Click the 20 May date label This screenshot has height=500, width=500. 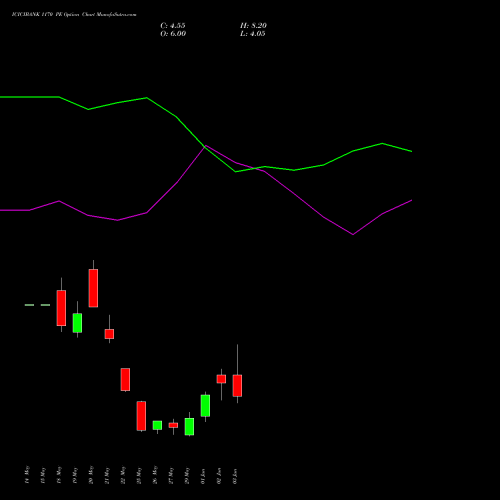tap(91, 475)
